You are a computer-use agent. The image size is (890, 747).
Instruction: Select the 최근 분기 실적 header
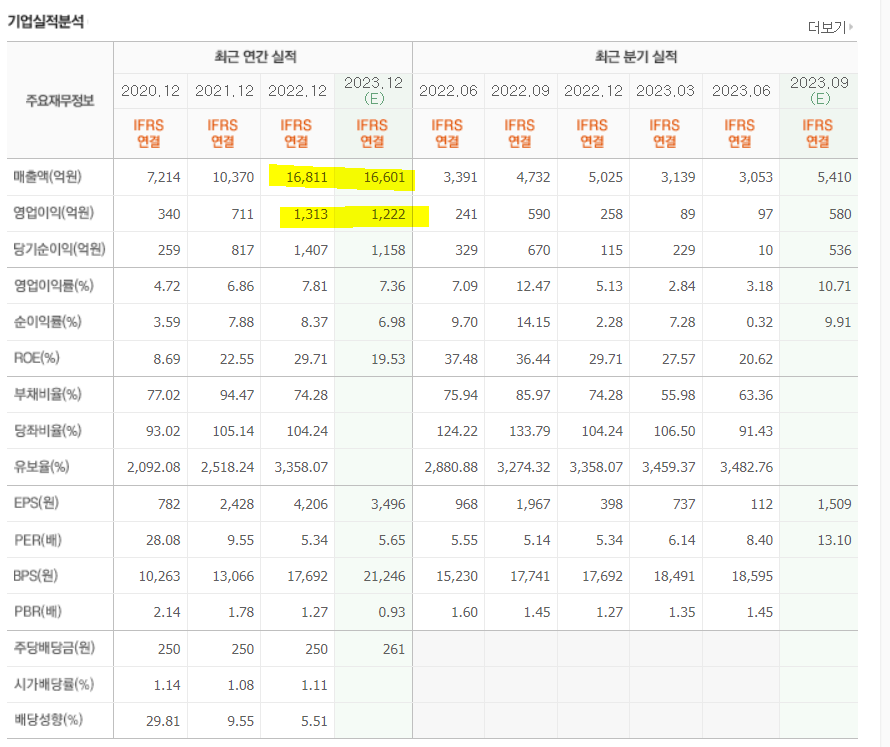[636, 57]
